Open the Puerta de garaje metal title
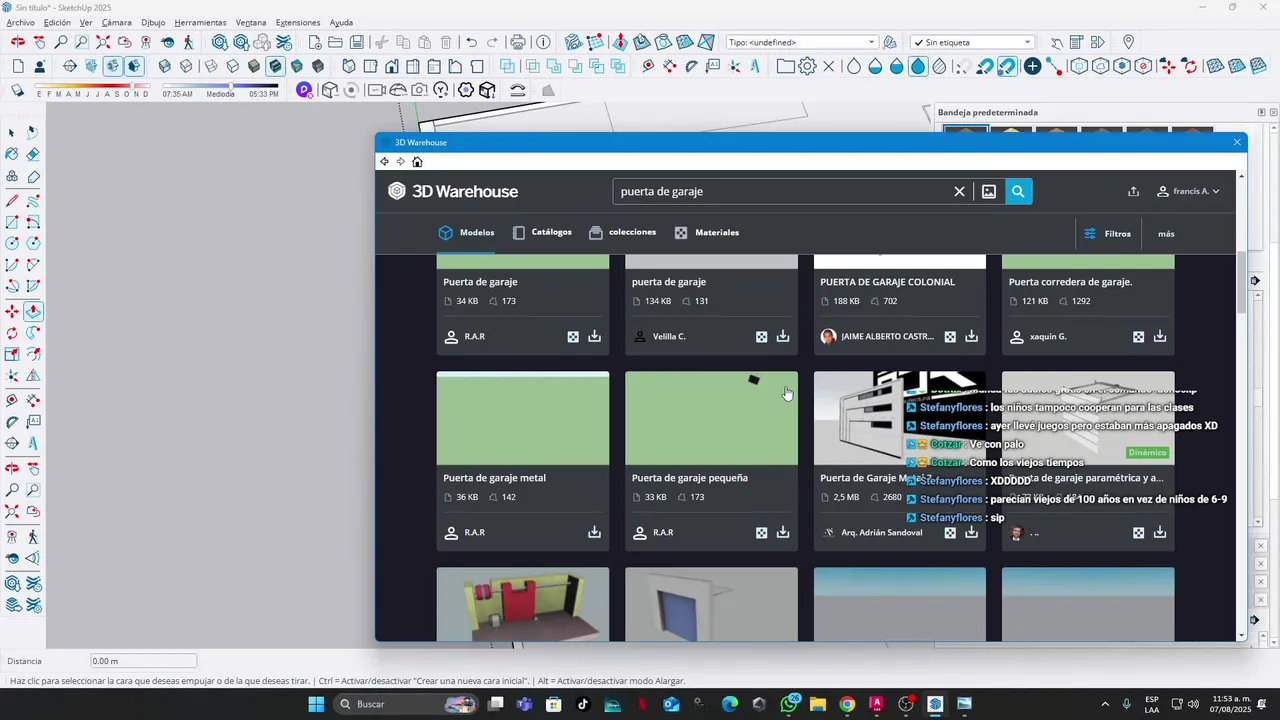 (x=495, y=478)
